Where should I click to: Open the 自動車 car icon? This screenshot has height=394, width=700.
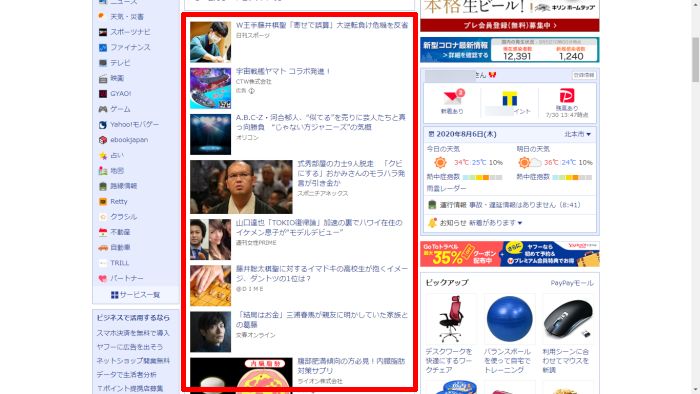point(103,248)
